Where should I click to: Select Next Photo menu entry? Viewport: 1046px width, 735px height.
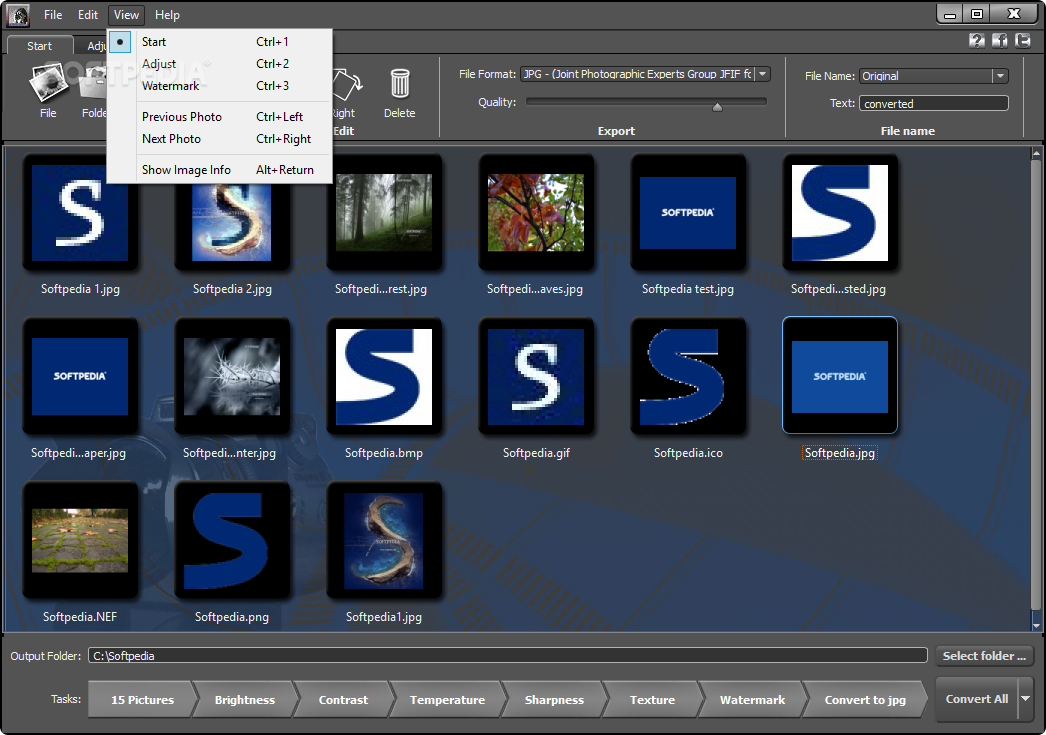219,139
